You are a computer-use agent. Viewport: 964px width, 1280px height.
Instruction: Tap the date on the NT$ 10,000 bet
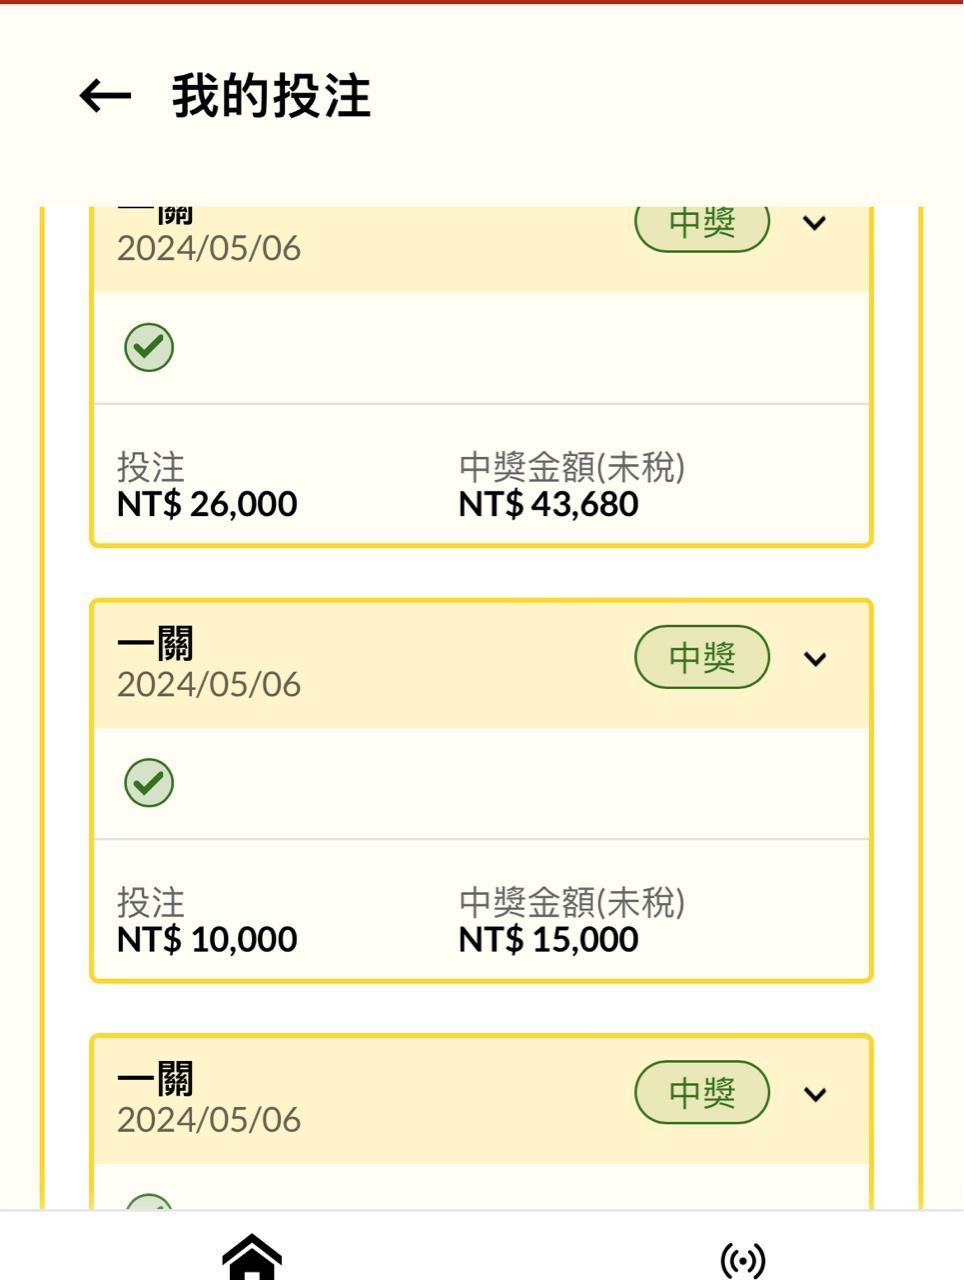209,685
